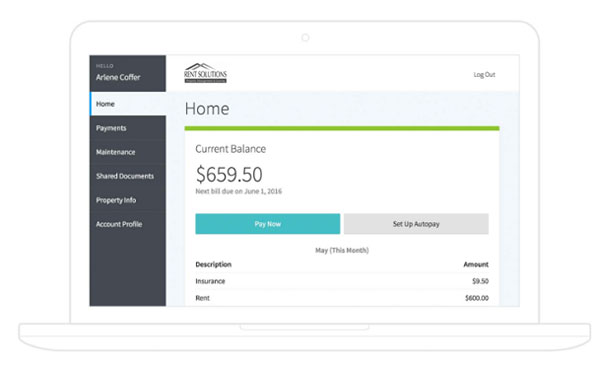
Task: Click the $600.00 rent amount
Action: tap(477, 298)
